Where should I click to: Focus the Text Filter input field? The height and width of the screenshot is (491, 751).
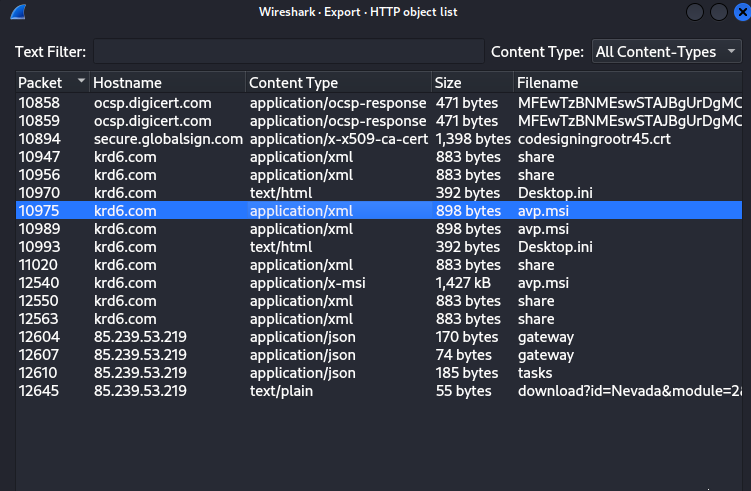(x=288, y=52)
